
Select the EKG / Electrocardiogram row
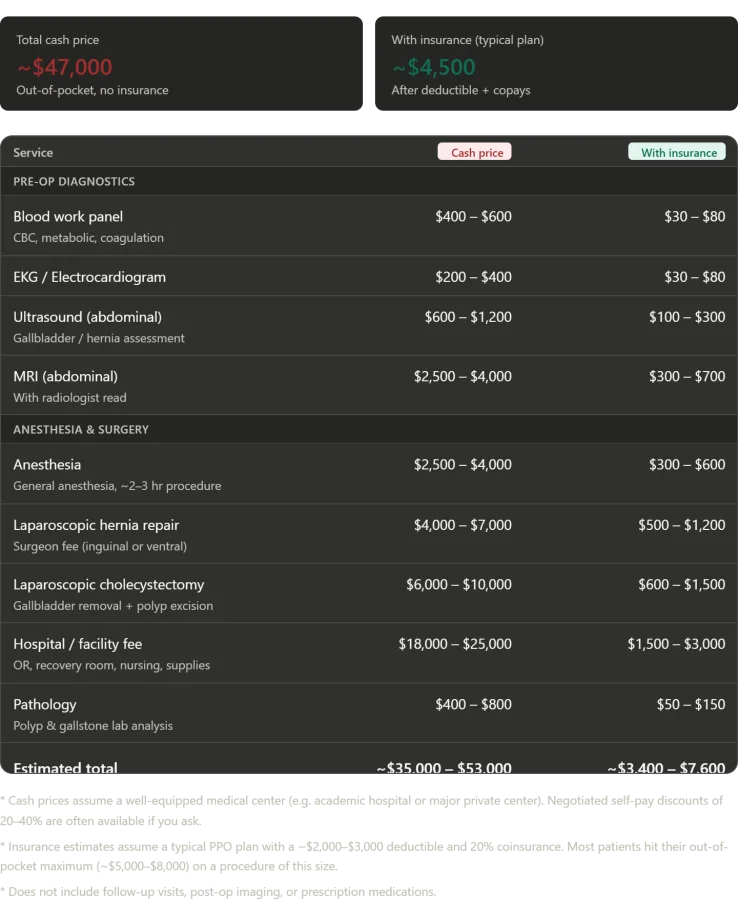(x=89, y=277)
